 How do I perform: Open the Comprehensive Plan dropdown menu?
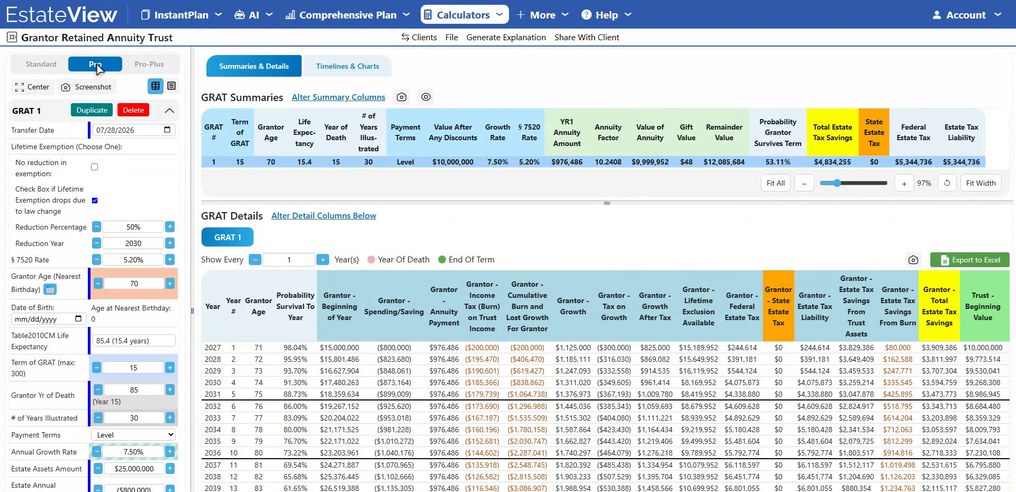(x=347, y=15)
